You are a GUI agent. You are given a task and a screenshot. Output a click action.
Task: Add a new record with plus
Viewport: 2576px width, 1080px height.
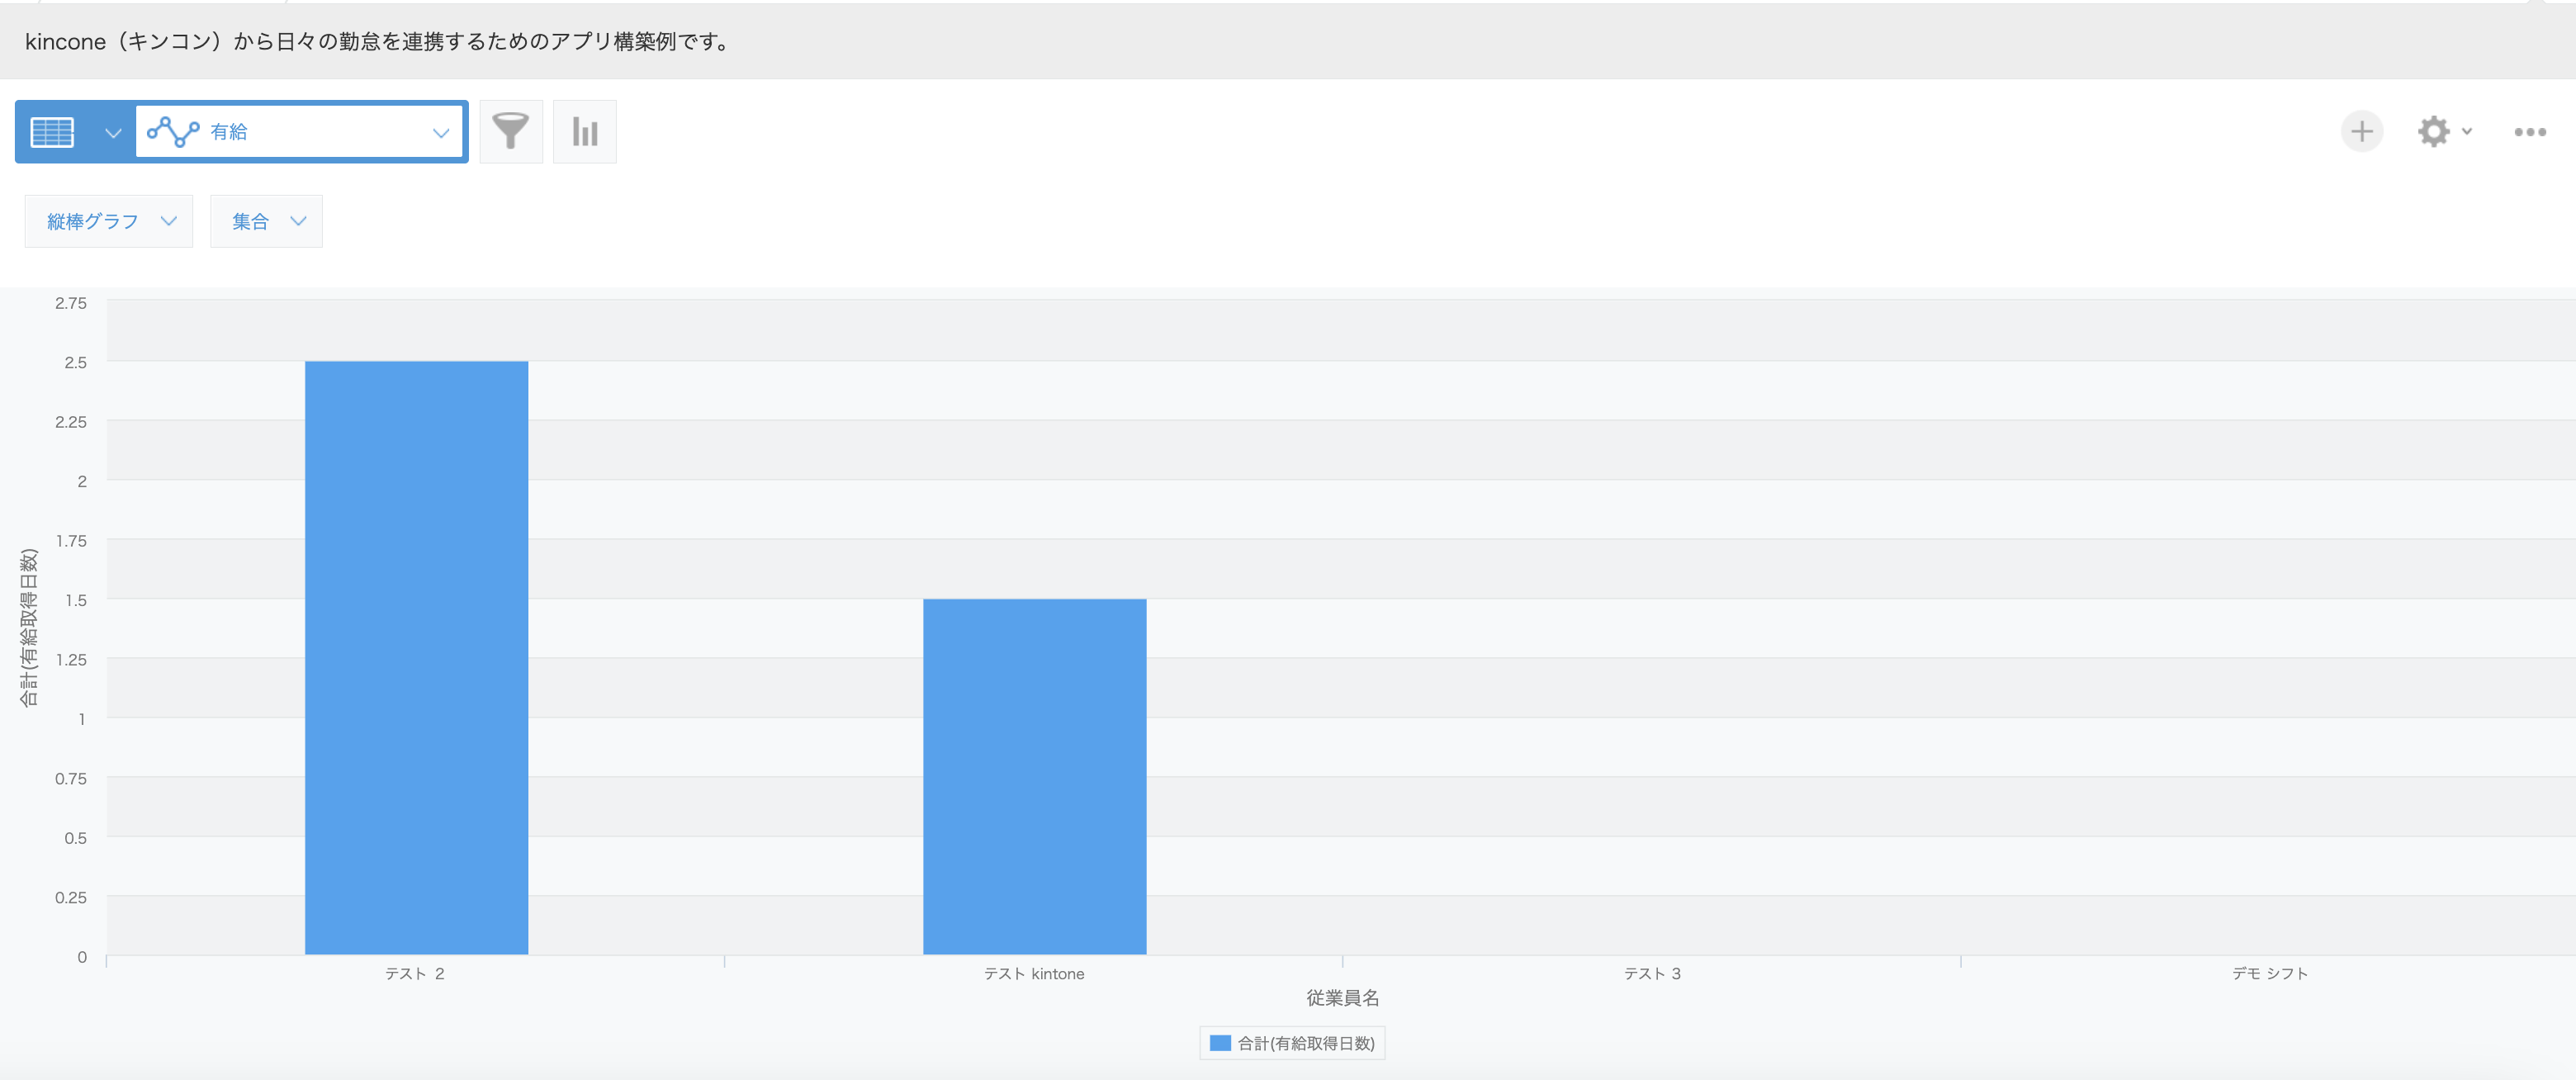2361,131
